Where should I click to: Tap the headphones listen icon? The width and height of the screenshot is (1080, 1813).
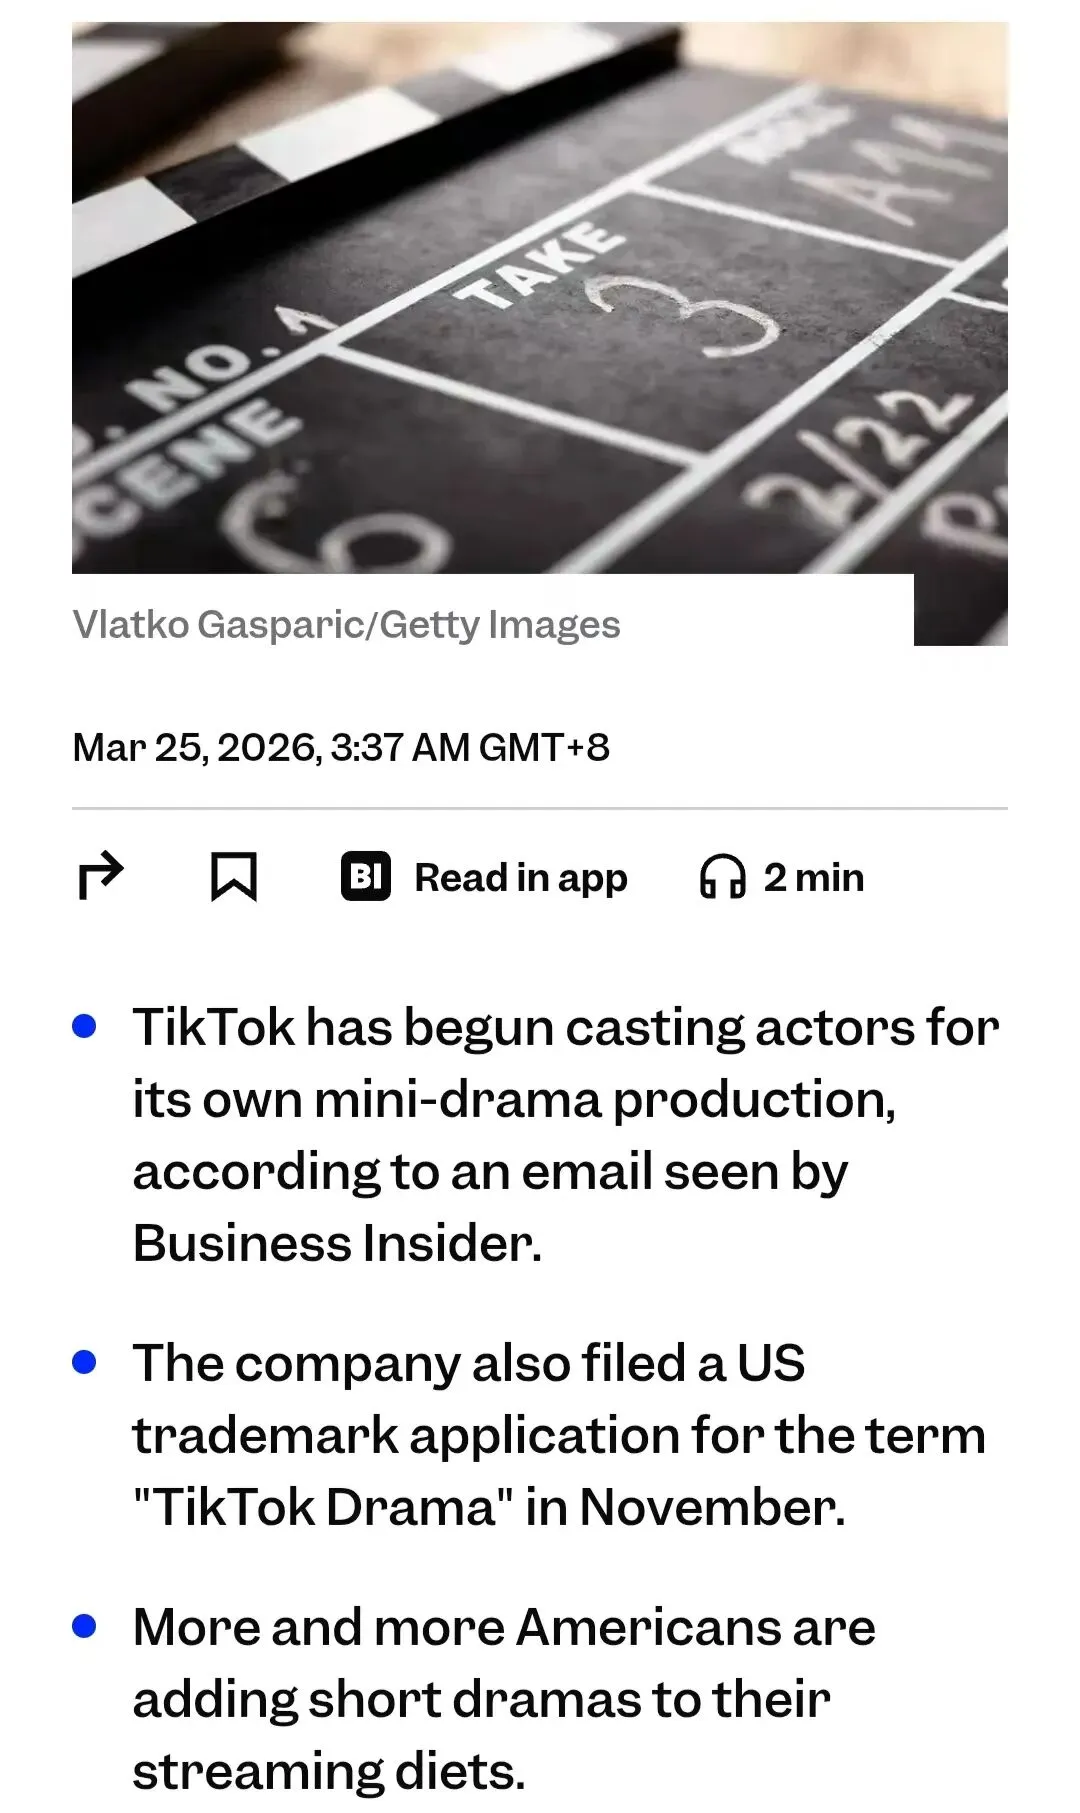pos(722,877)
